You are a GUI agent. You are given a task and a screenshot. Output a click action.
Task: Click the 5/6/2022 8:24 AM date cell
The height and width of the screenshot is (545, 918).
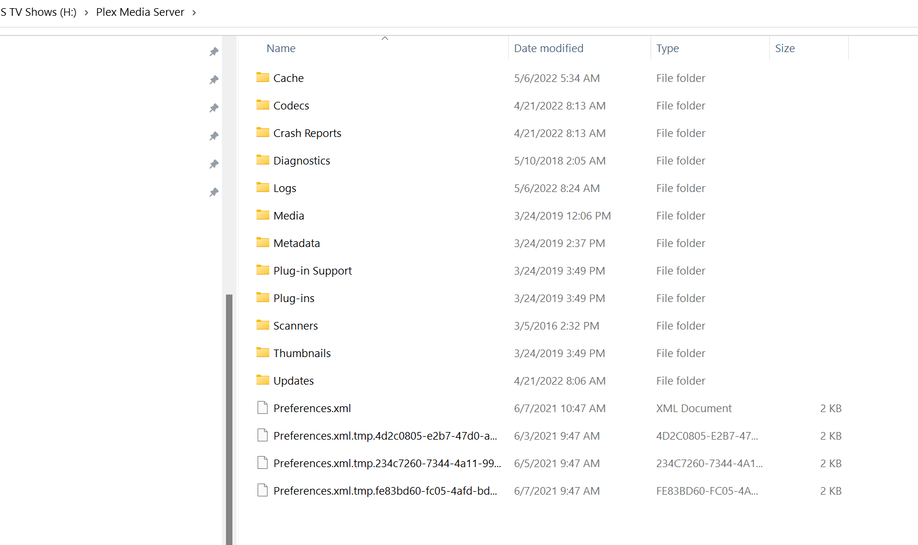pos(557,188)
